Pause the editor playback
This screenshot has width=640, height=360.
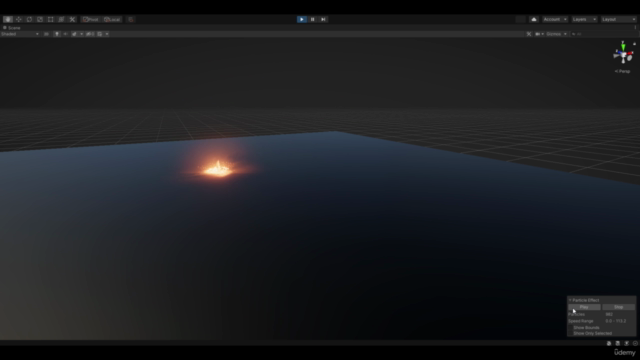coord(313,19)
